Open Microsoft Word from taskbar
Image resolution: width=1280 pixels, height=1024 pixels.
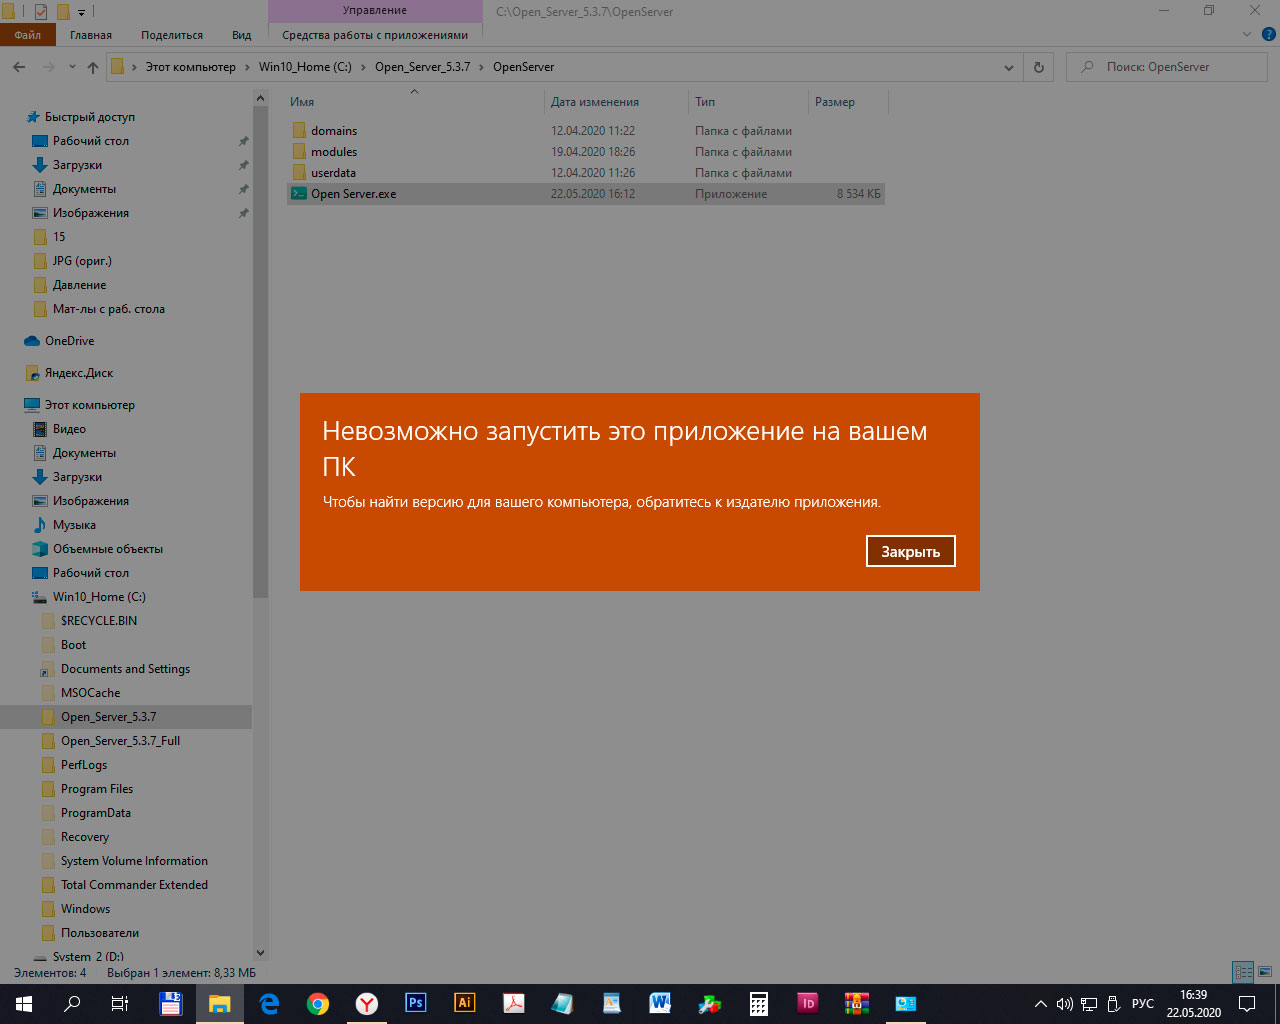coord(660,1003)
